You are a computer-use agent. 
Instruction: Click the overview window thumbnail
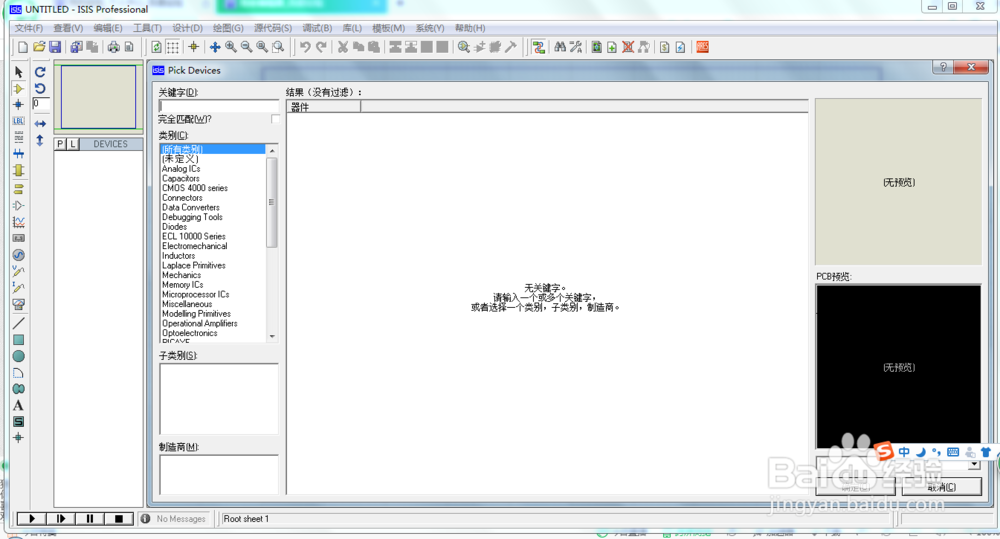tap(98, 97)
